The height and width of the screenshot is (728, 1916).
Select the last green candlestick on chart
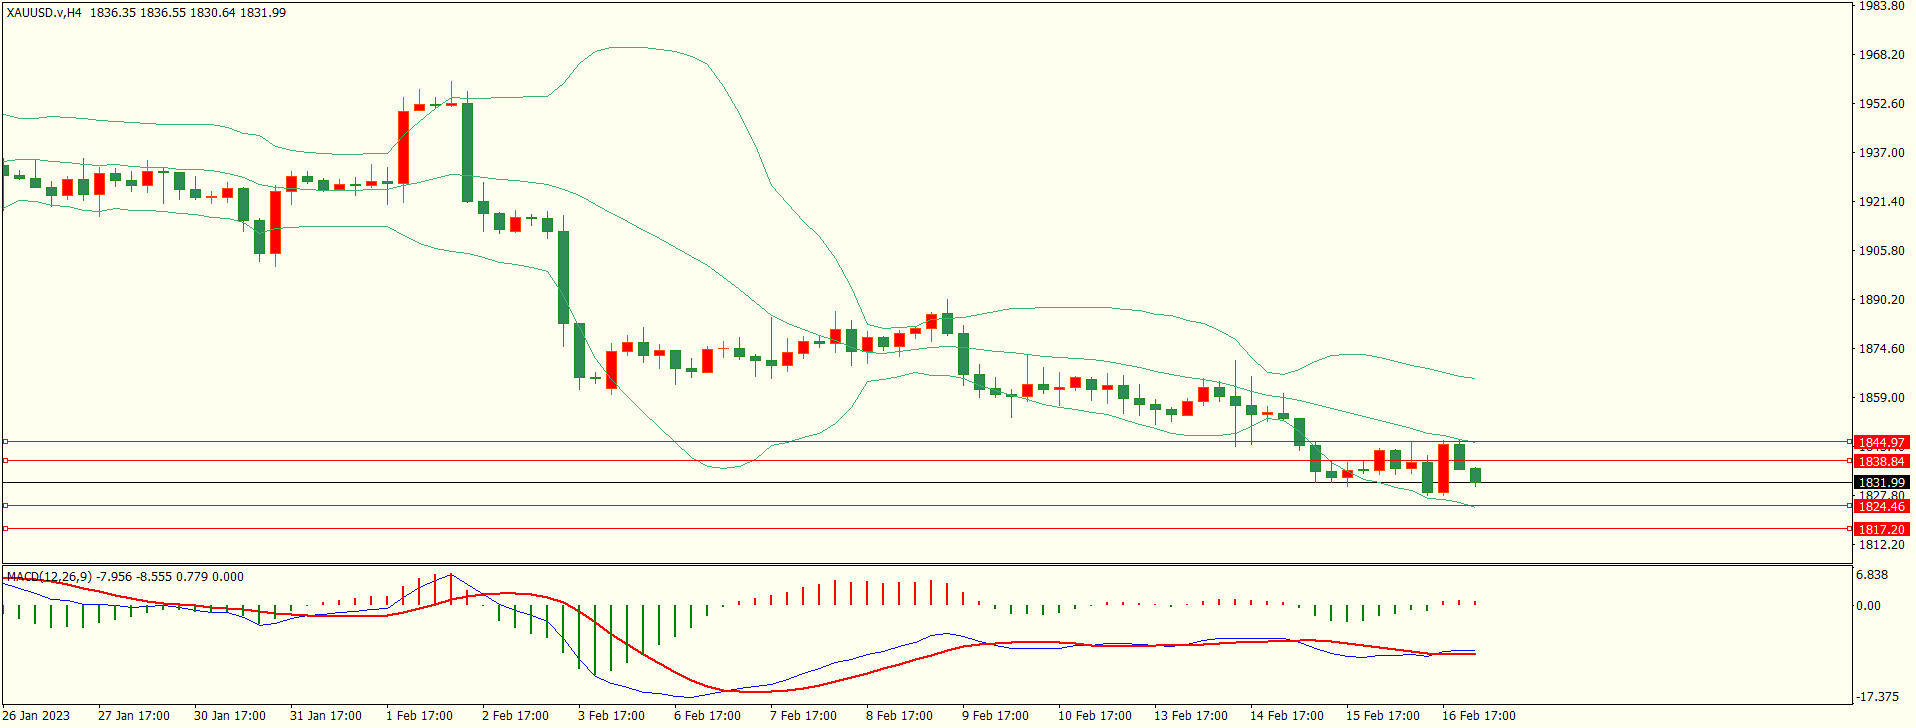pyautogui.click(x=1475, y=475)
